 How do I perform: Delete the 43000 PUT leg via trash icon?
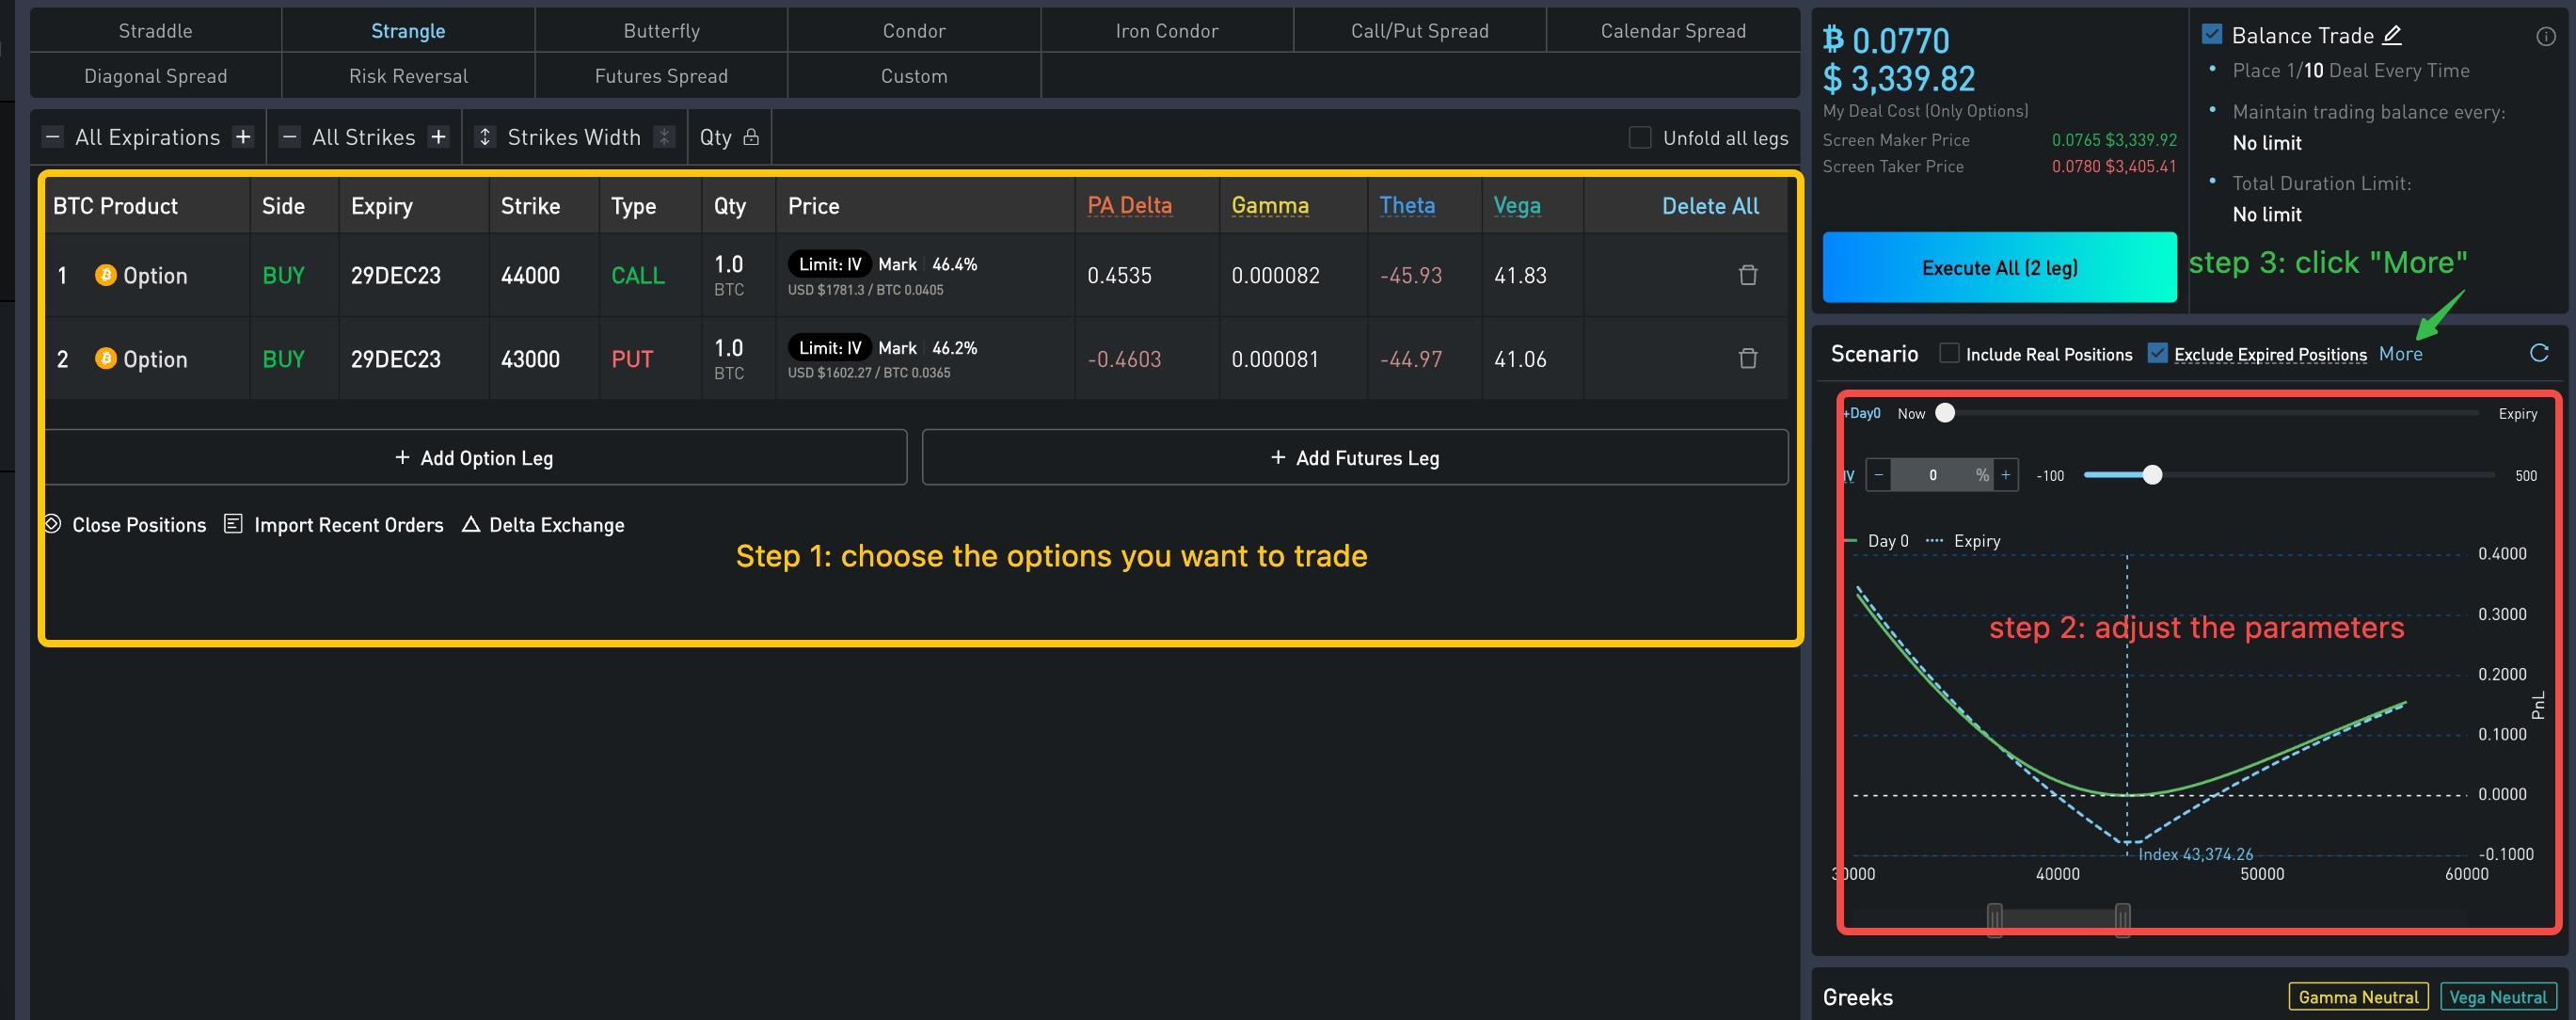point(1747,358)
